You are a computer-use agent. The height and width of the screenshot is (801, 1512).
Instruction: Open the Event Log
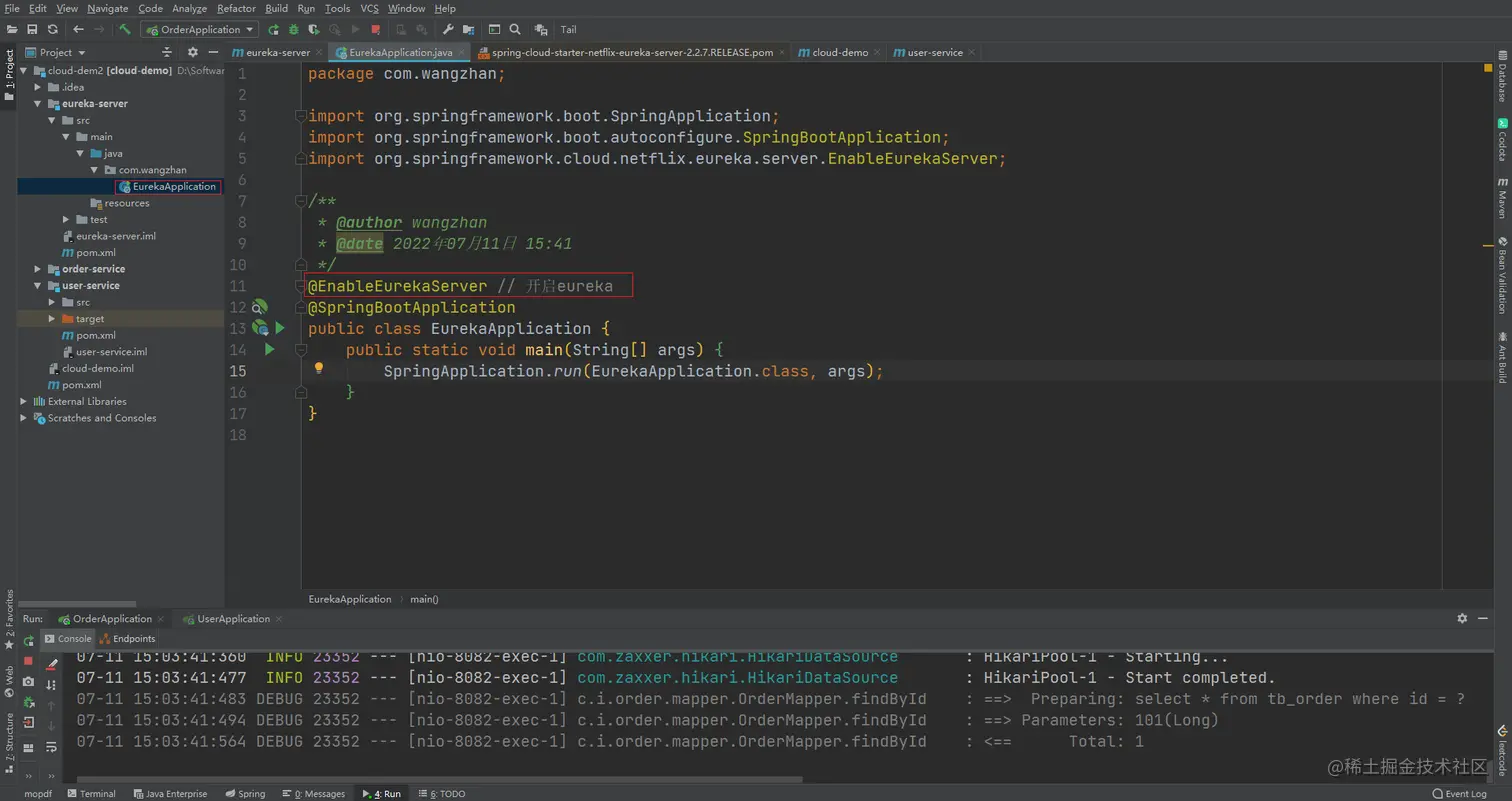coord(1460,793)
